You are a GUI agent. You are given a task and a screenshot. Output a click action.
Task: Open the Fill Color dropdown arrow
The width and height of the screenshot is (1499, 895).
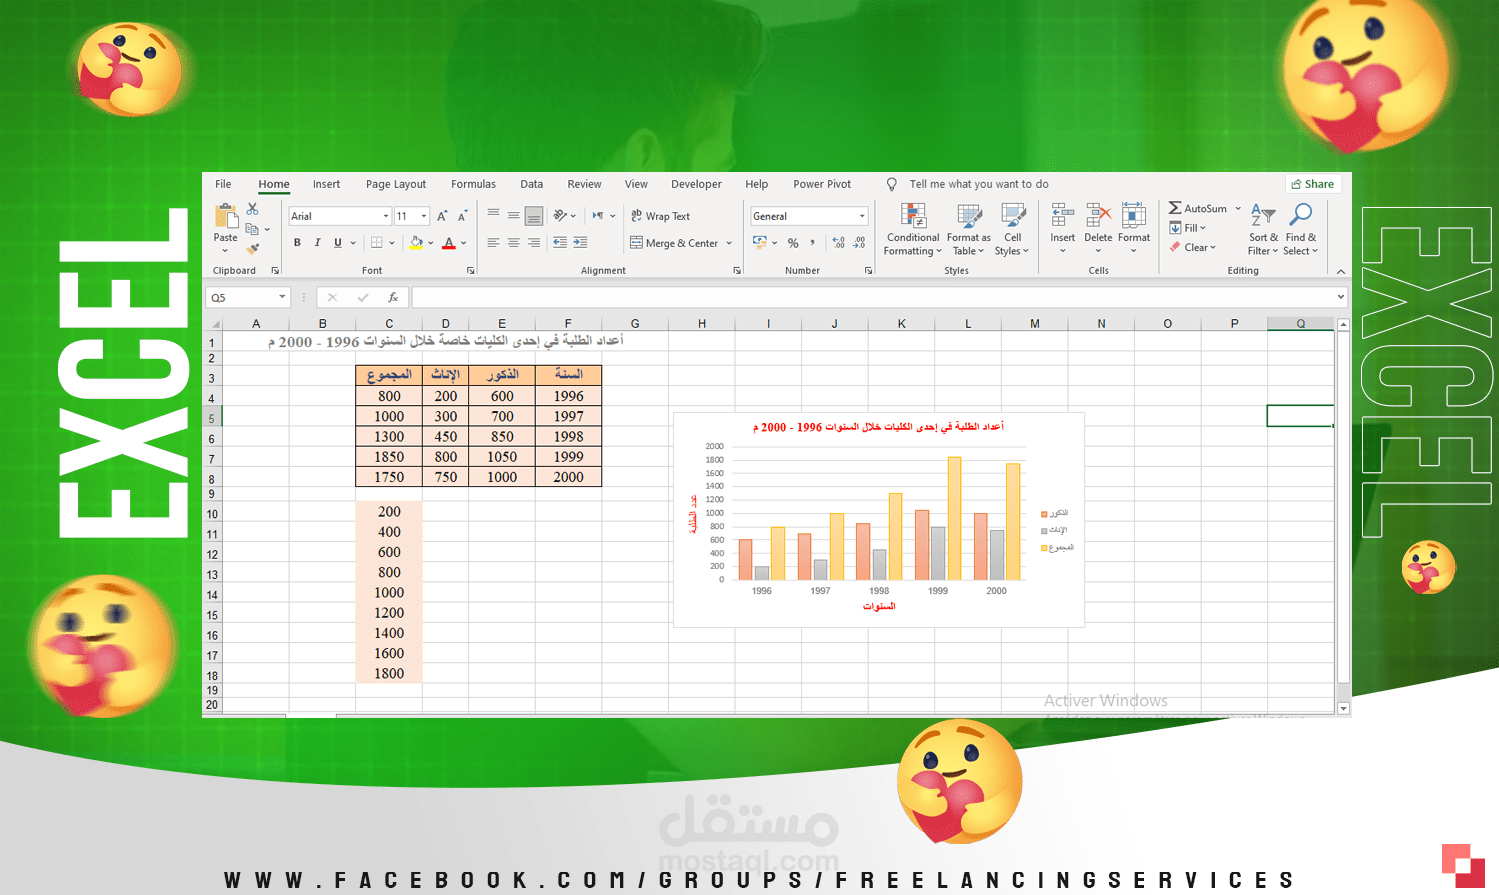point(431,243)
